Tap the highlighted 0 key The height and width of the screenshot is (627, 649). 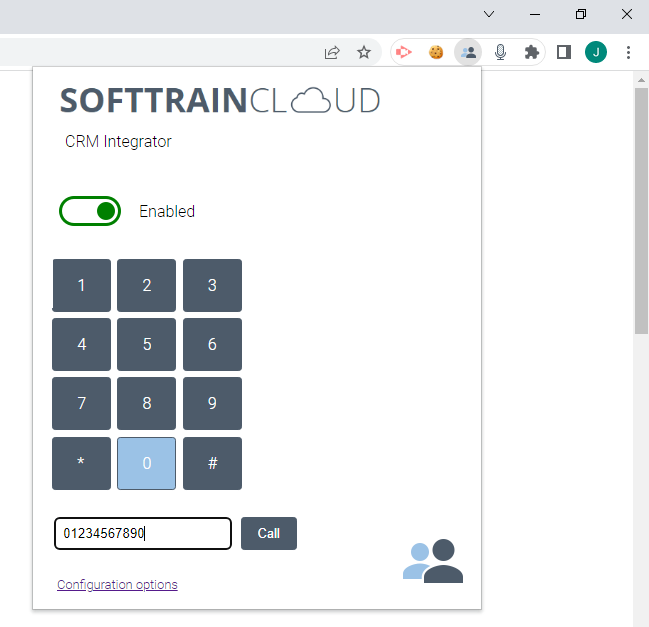(147, 464)
